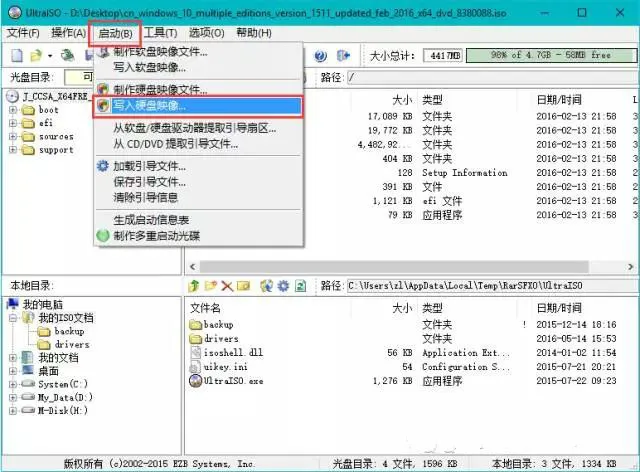Expand the sources folder in disc tree
Viewport: 640px width, 472px height.
click(13, 136)
